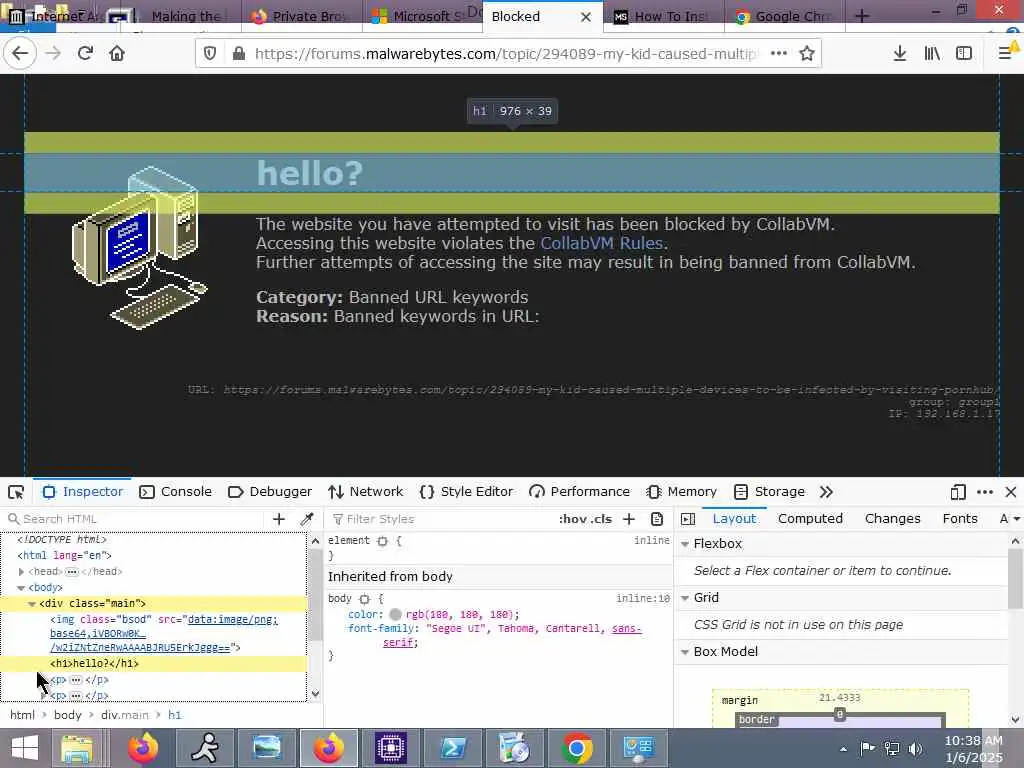Select the Layout sidebar tab
Screen dimensions: 1024x768
coord(734,519)
